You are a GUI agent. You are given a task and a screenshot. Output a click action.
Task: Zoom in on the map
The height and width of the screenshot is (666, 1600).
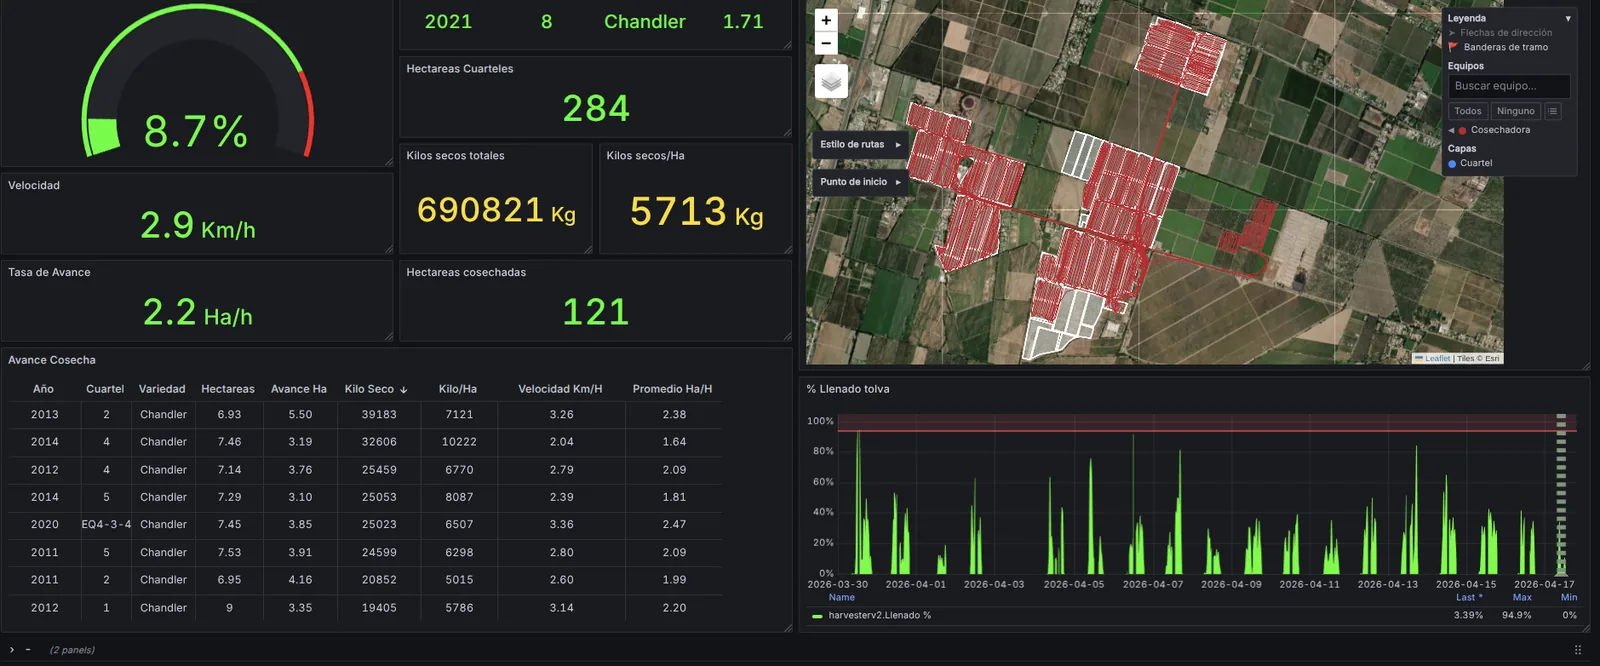tap(826, 20)
